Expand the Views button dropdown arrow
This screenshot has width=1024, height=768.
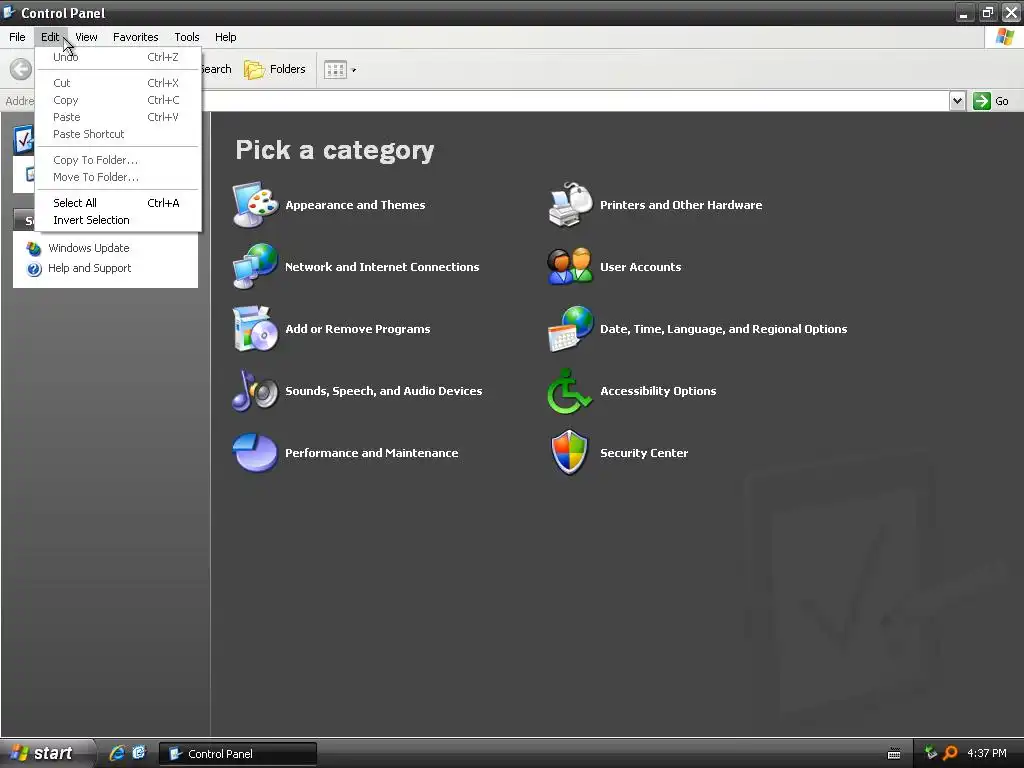coord(354,70)
